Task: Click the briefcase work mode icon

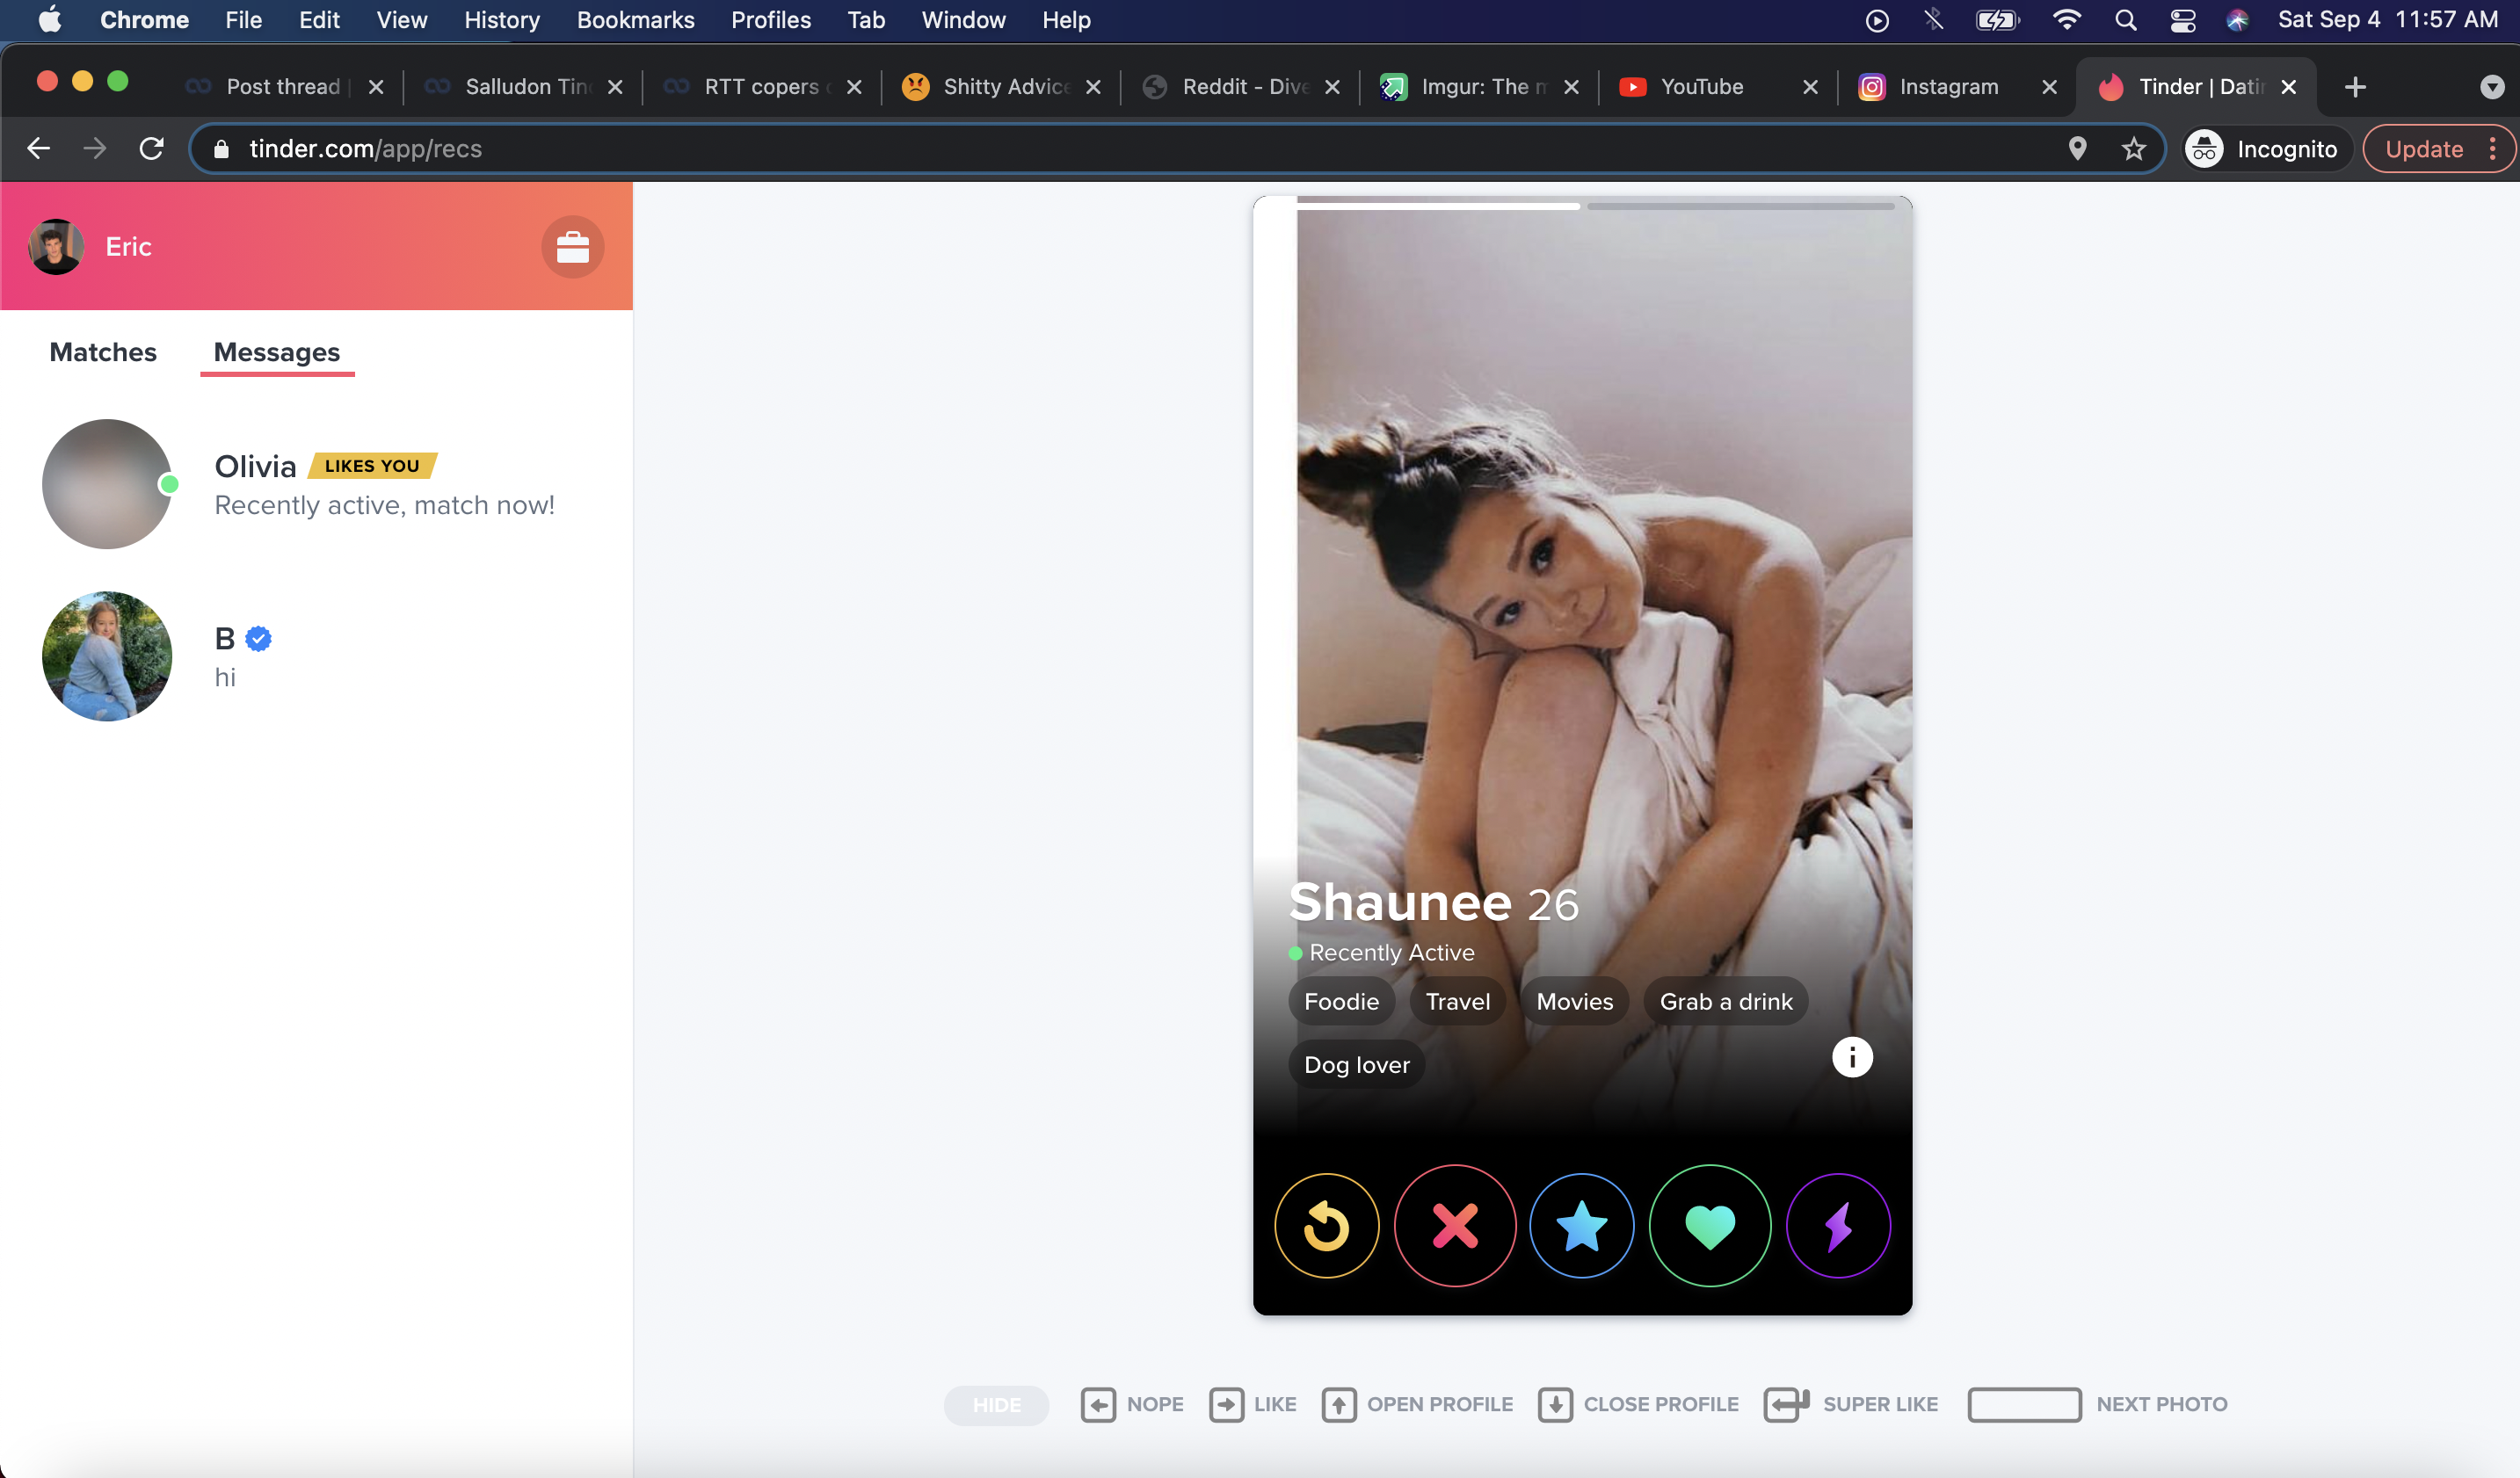Action: pos(572,247)
